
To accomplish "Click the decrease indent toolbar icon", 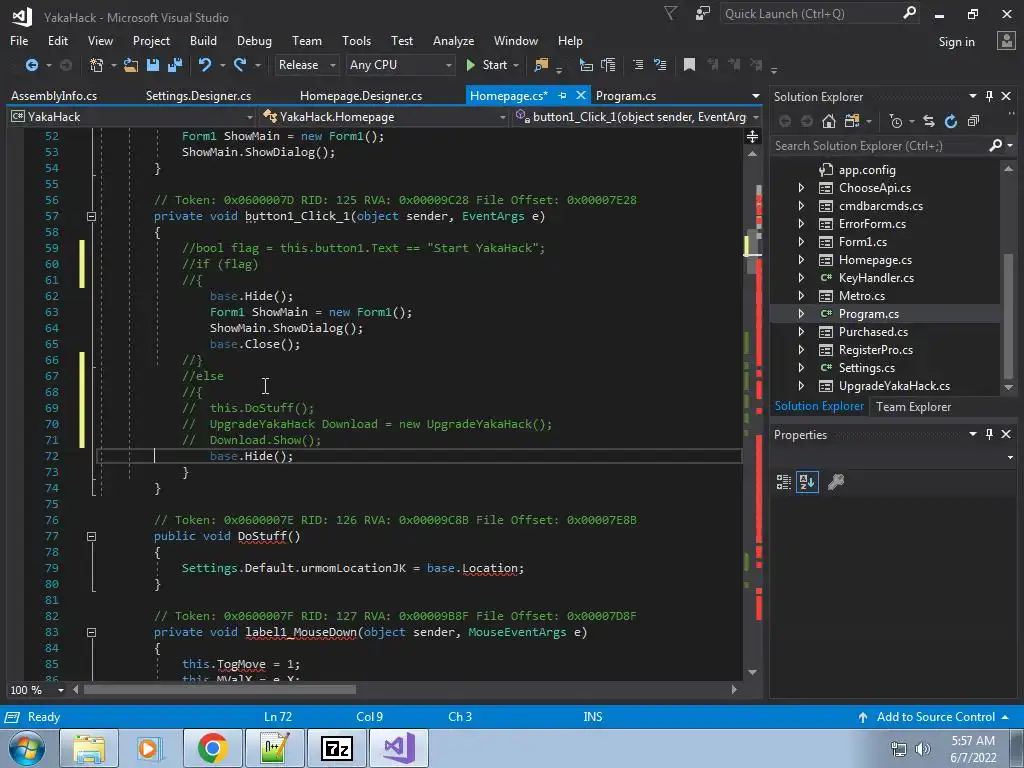I will (638, 65).
